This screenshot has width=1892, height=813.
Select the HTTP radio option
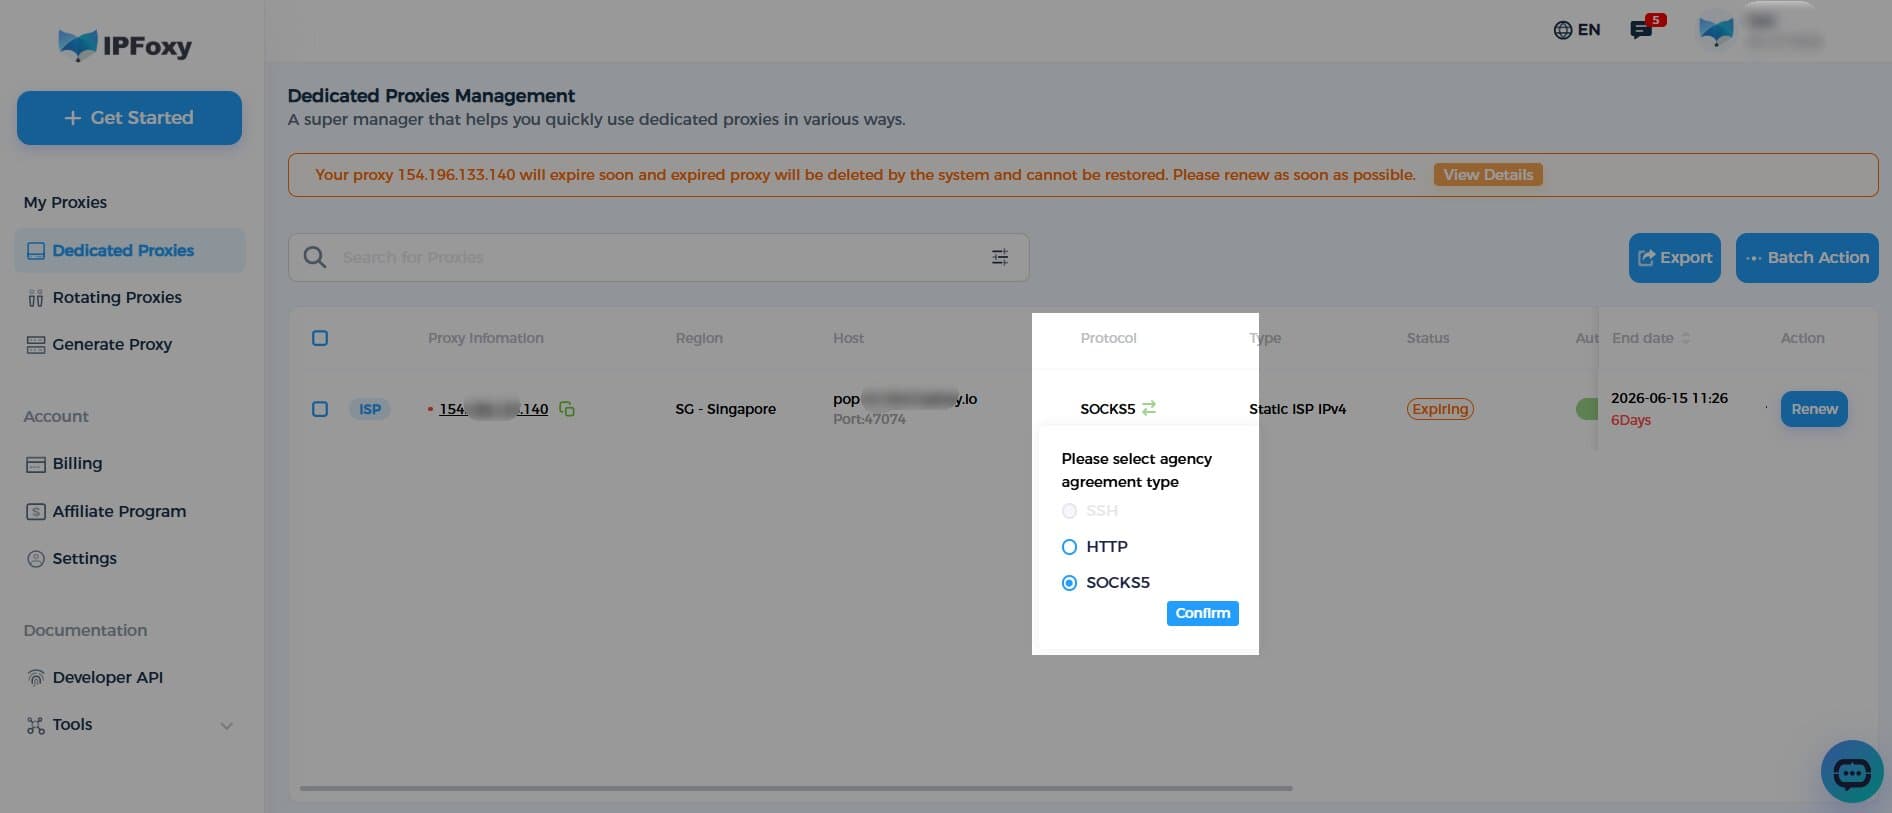coord(1069,547)
